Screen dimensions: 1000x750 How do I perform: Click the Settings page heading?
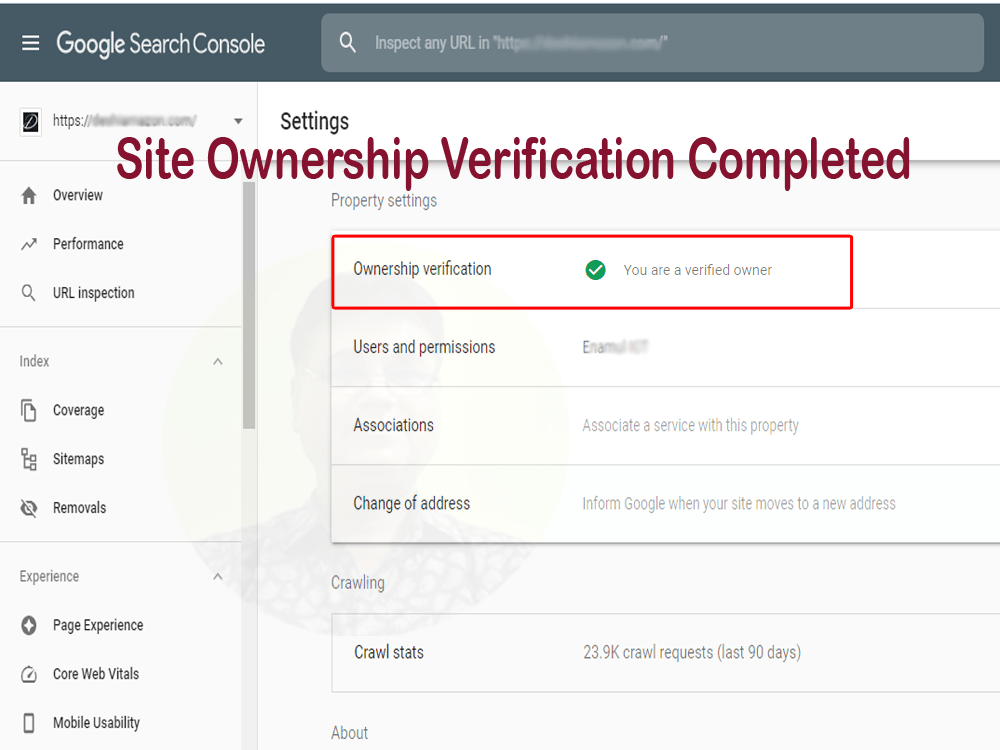click(x=314, y=121)
